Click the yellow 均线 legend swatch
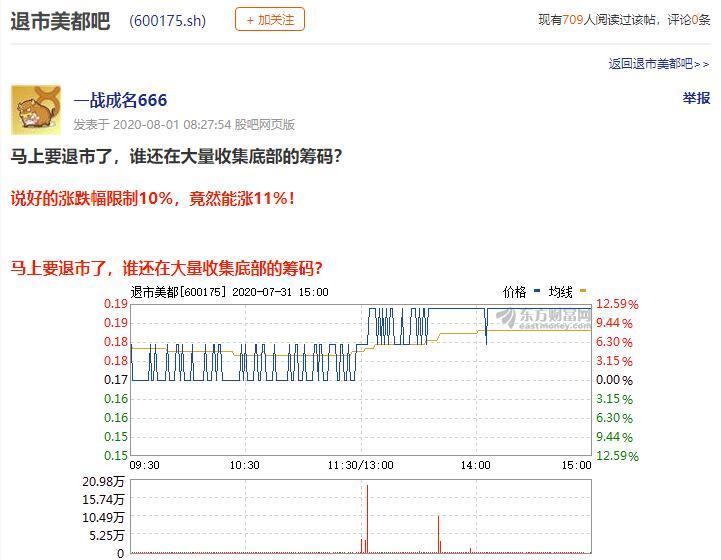Viewport: 721px width, 560px height. pyautogui.click(x=583, y=291)
